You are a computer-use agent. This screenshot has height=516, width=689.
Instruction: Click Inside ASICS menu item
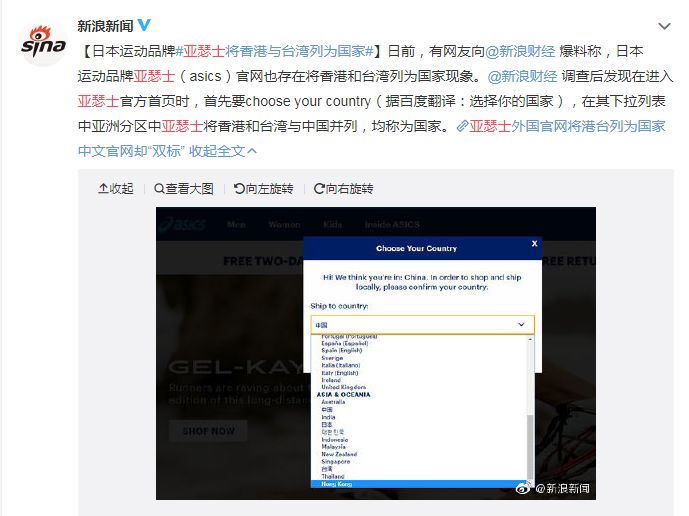tap(392, 225)
